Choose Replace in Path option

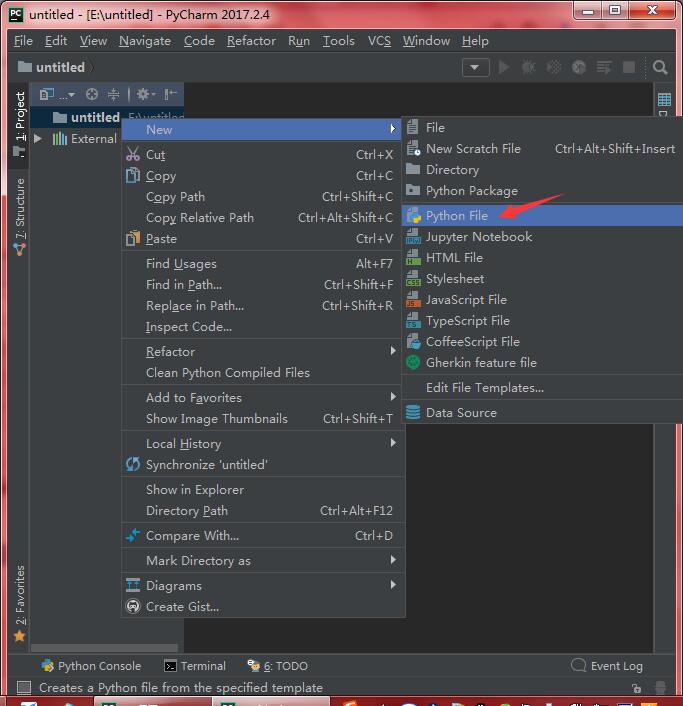pos(262,306)
